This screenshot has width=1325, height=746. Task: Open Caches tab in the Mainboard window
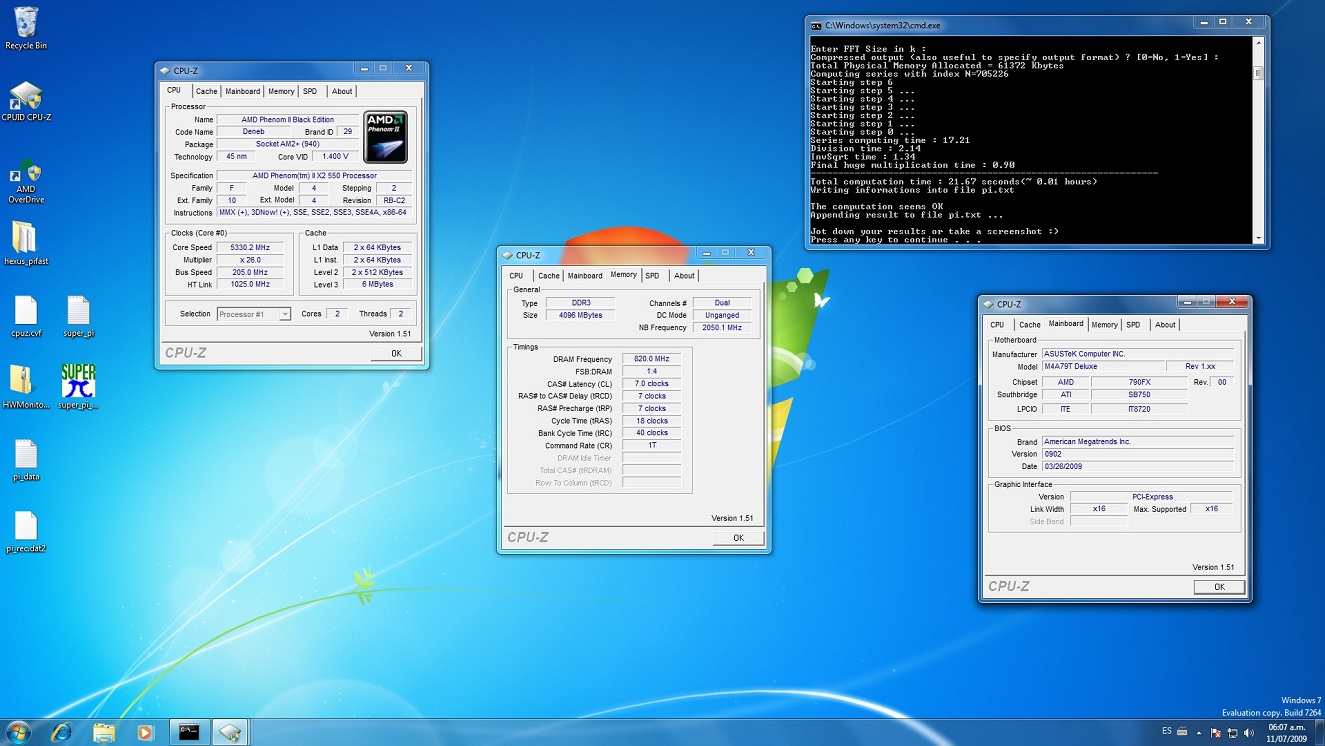pyautogui.click(x=1030, y=325)
